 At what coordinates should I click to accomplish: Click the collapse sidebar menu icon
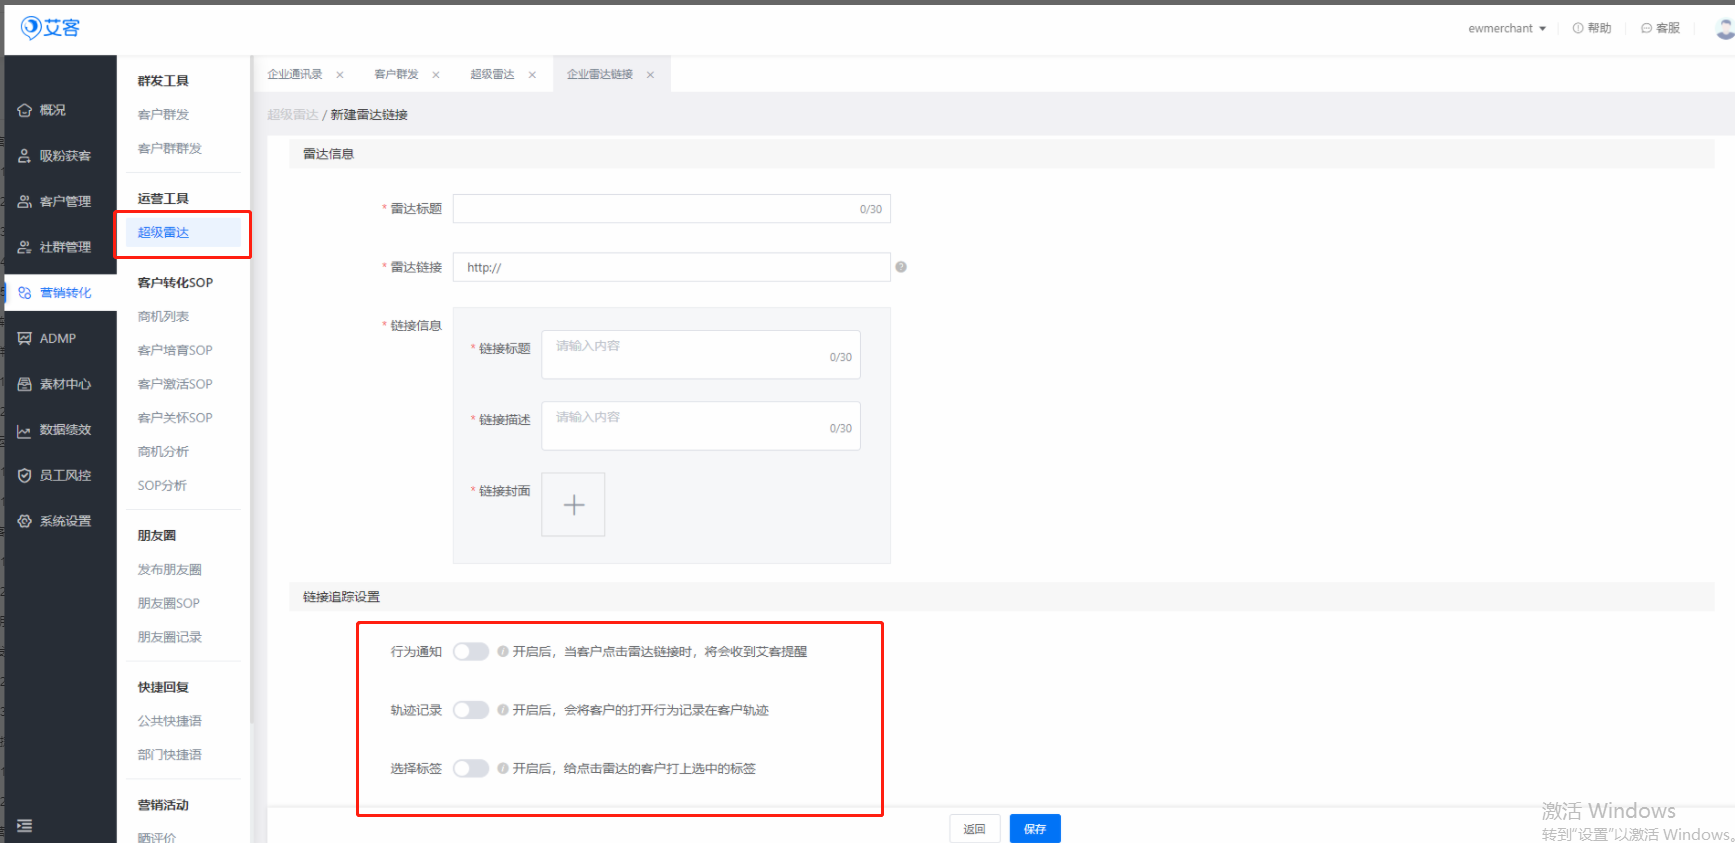(x=25, y=826)
